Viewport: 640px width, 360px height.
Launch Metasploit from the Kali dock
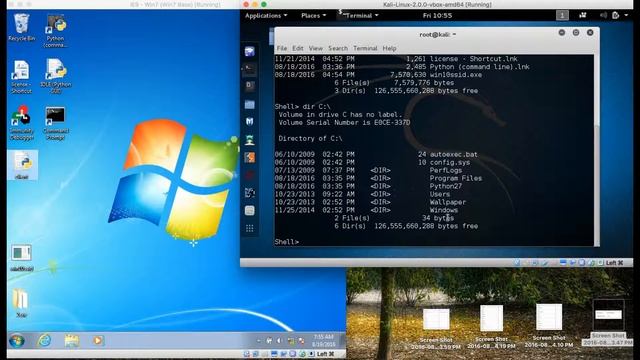click(250, 122)
